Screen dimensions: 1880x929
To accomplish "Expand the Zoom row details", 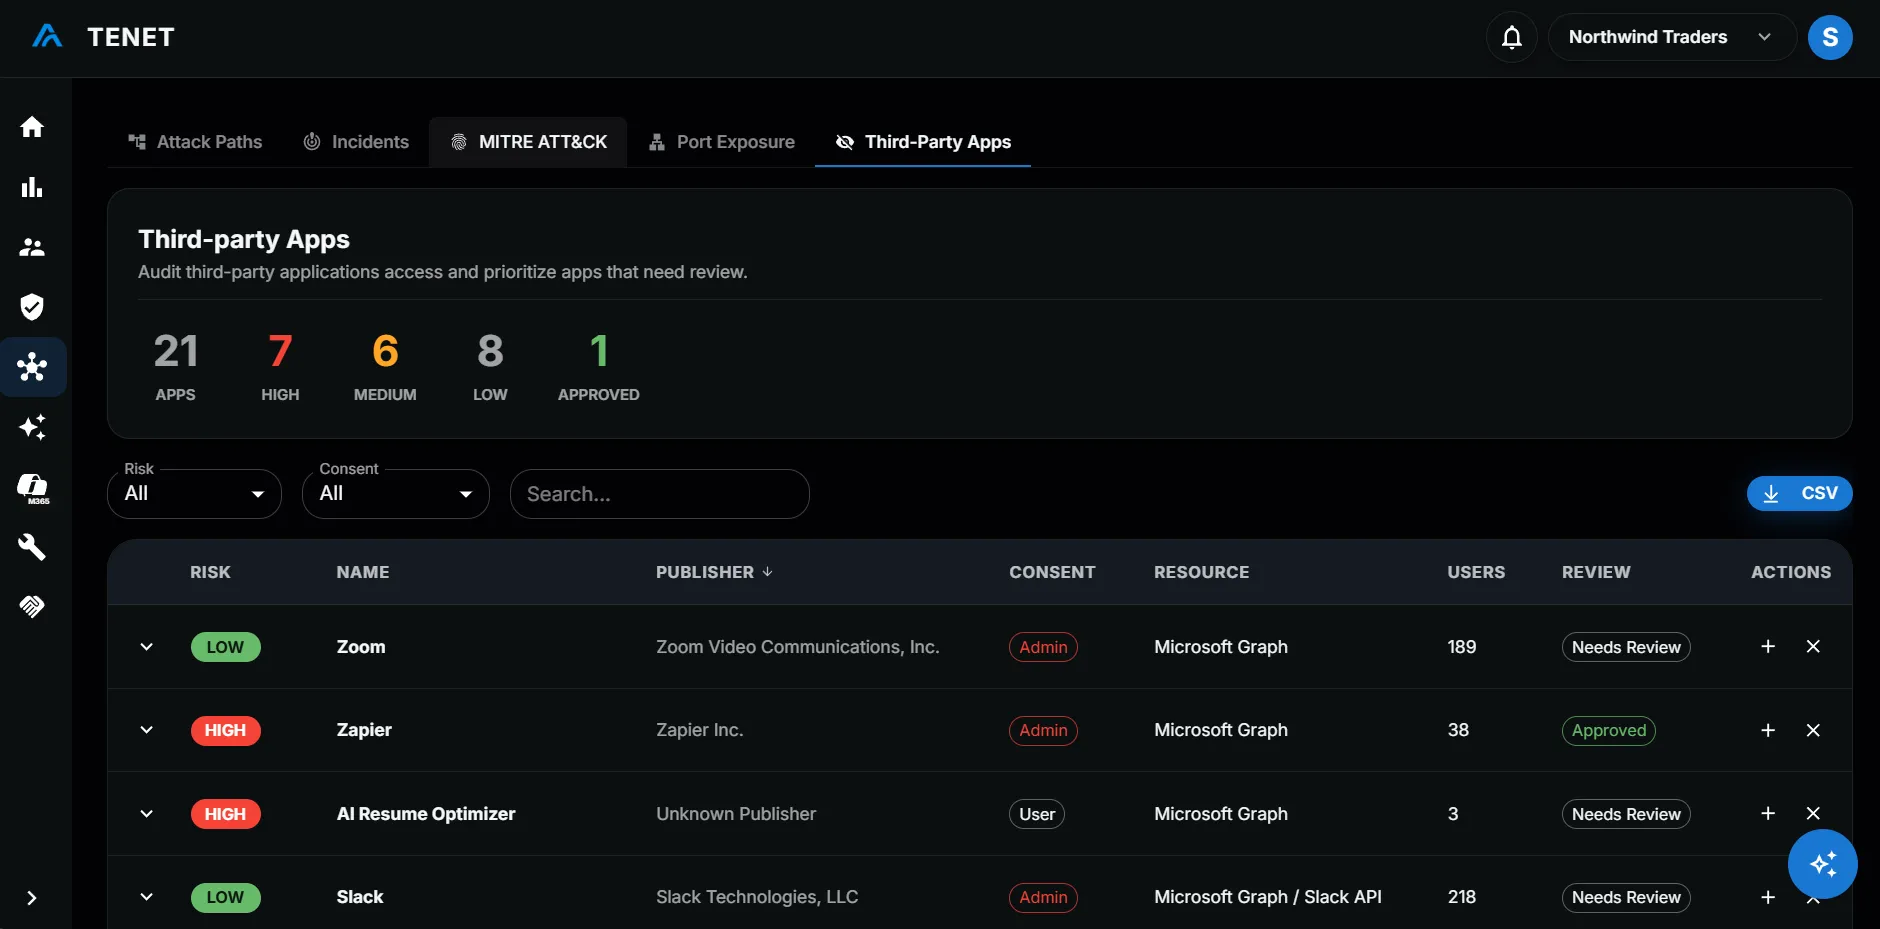I will 147,647.
